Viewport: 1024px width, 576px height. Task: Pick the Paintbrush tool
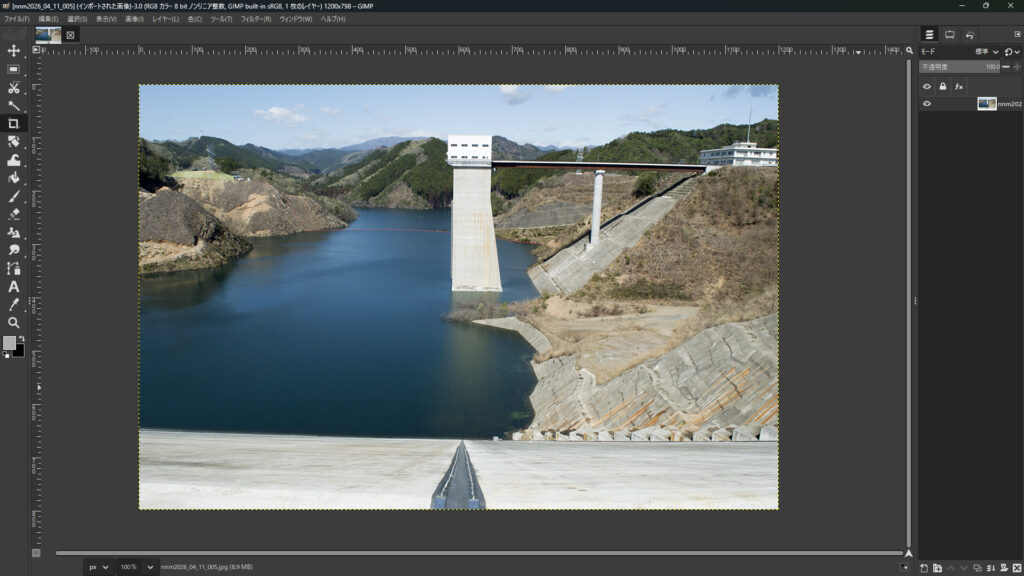coord(14,196)
